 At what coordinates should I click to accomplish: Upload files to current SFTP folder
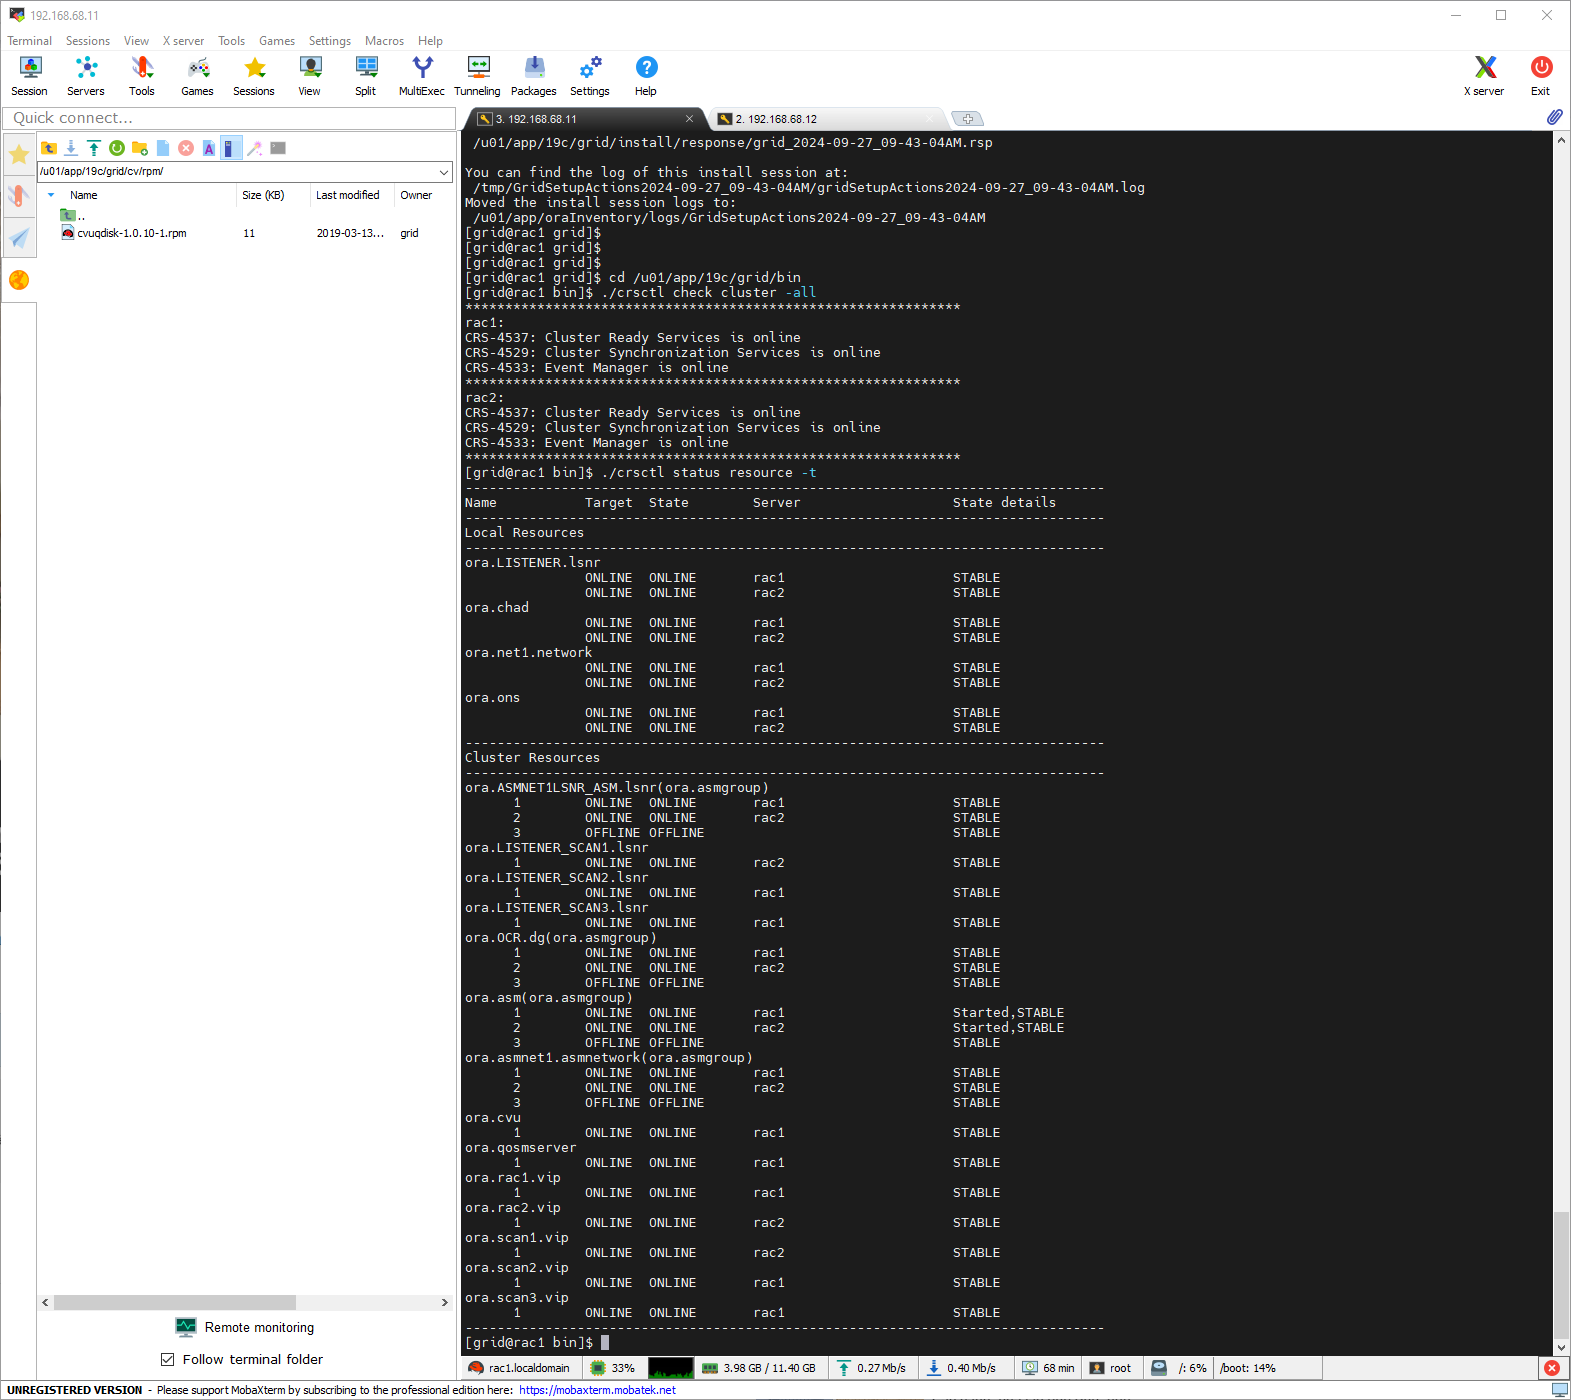coord(94,148)
